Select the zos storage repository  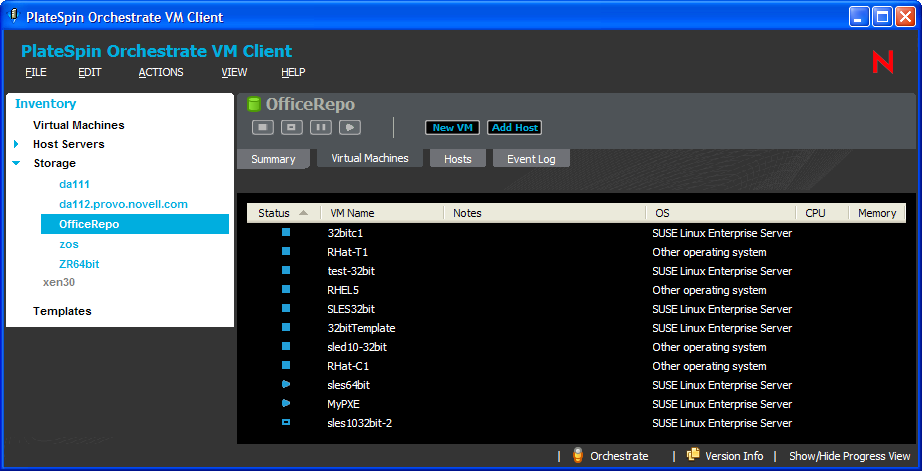(x=69, y=244)
